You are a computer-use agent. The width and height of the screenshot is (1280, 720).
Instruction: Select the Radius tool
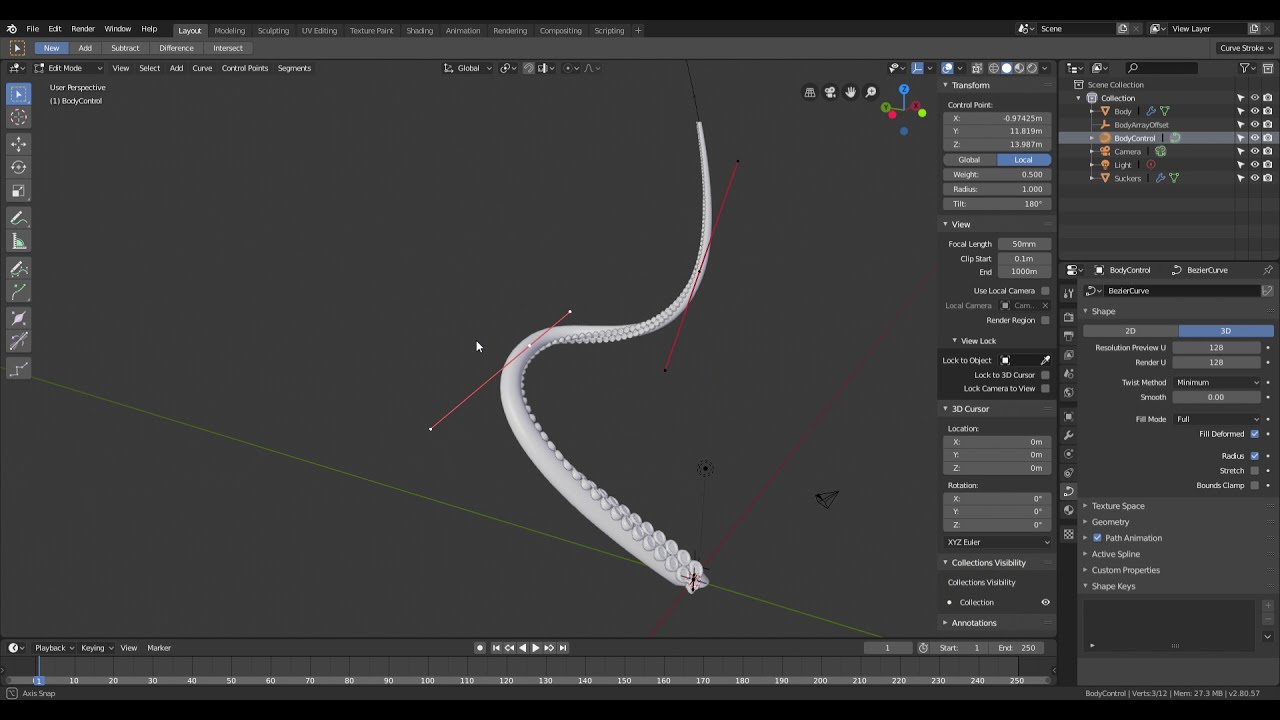click(x=18, y=319)
